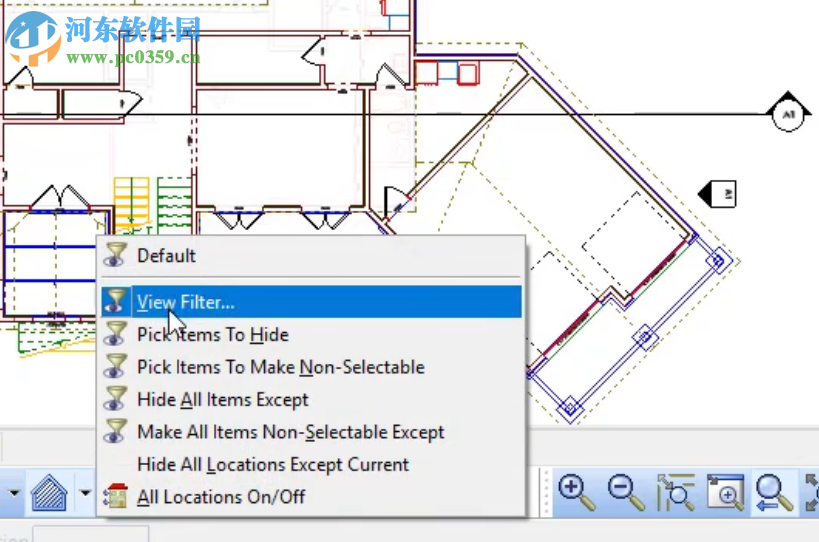819x542 pixels.
Task: Select the green staircase in the floor plan
Action: [x=174, y=205]
